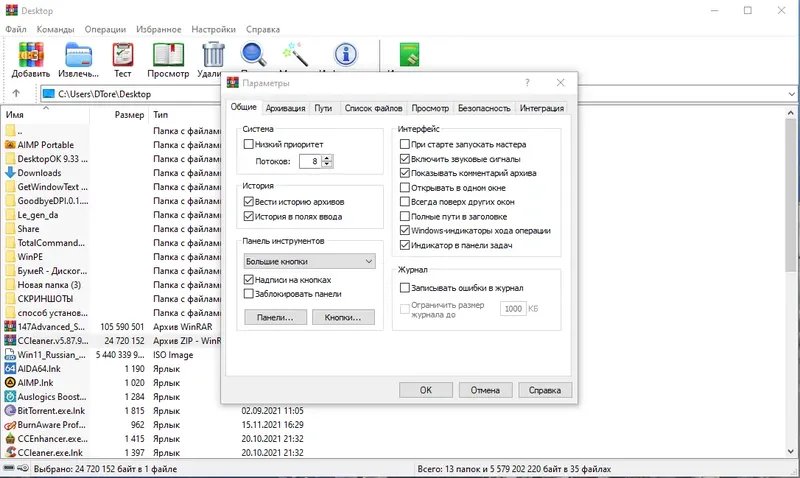Click the Auslogics Boost shortcut icon

tap(10, 396)
